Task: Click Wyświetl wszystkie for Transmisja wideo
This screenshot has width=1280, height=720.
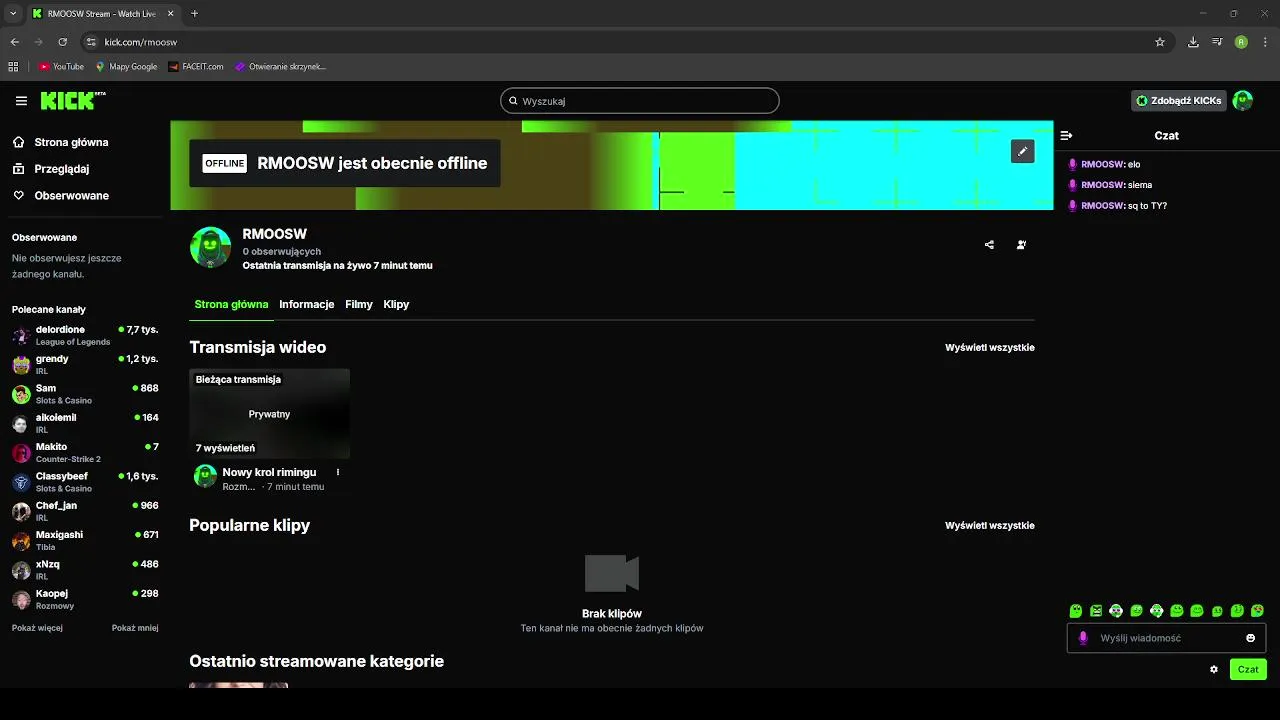Action: coord(990,348)
